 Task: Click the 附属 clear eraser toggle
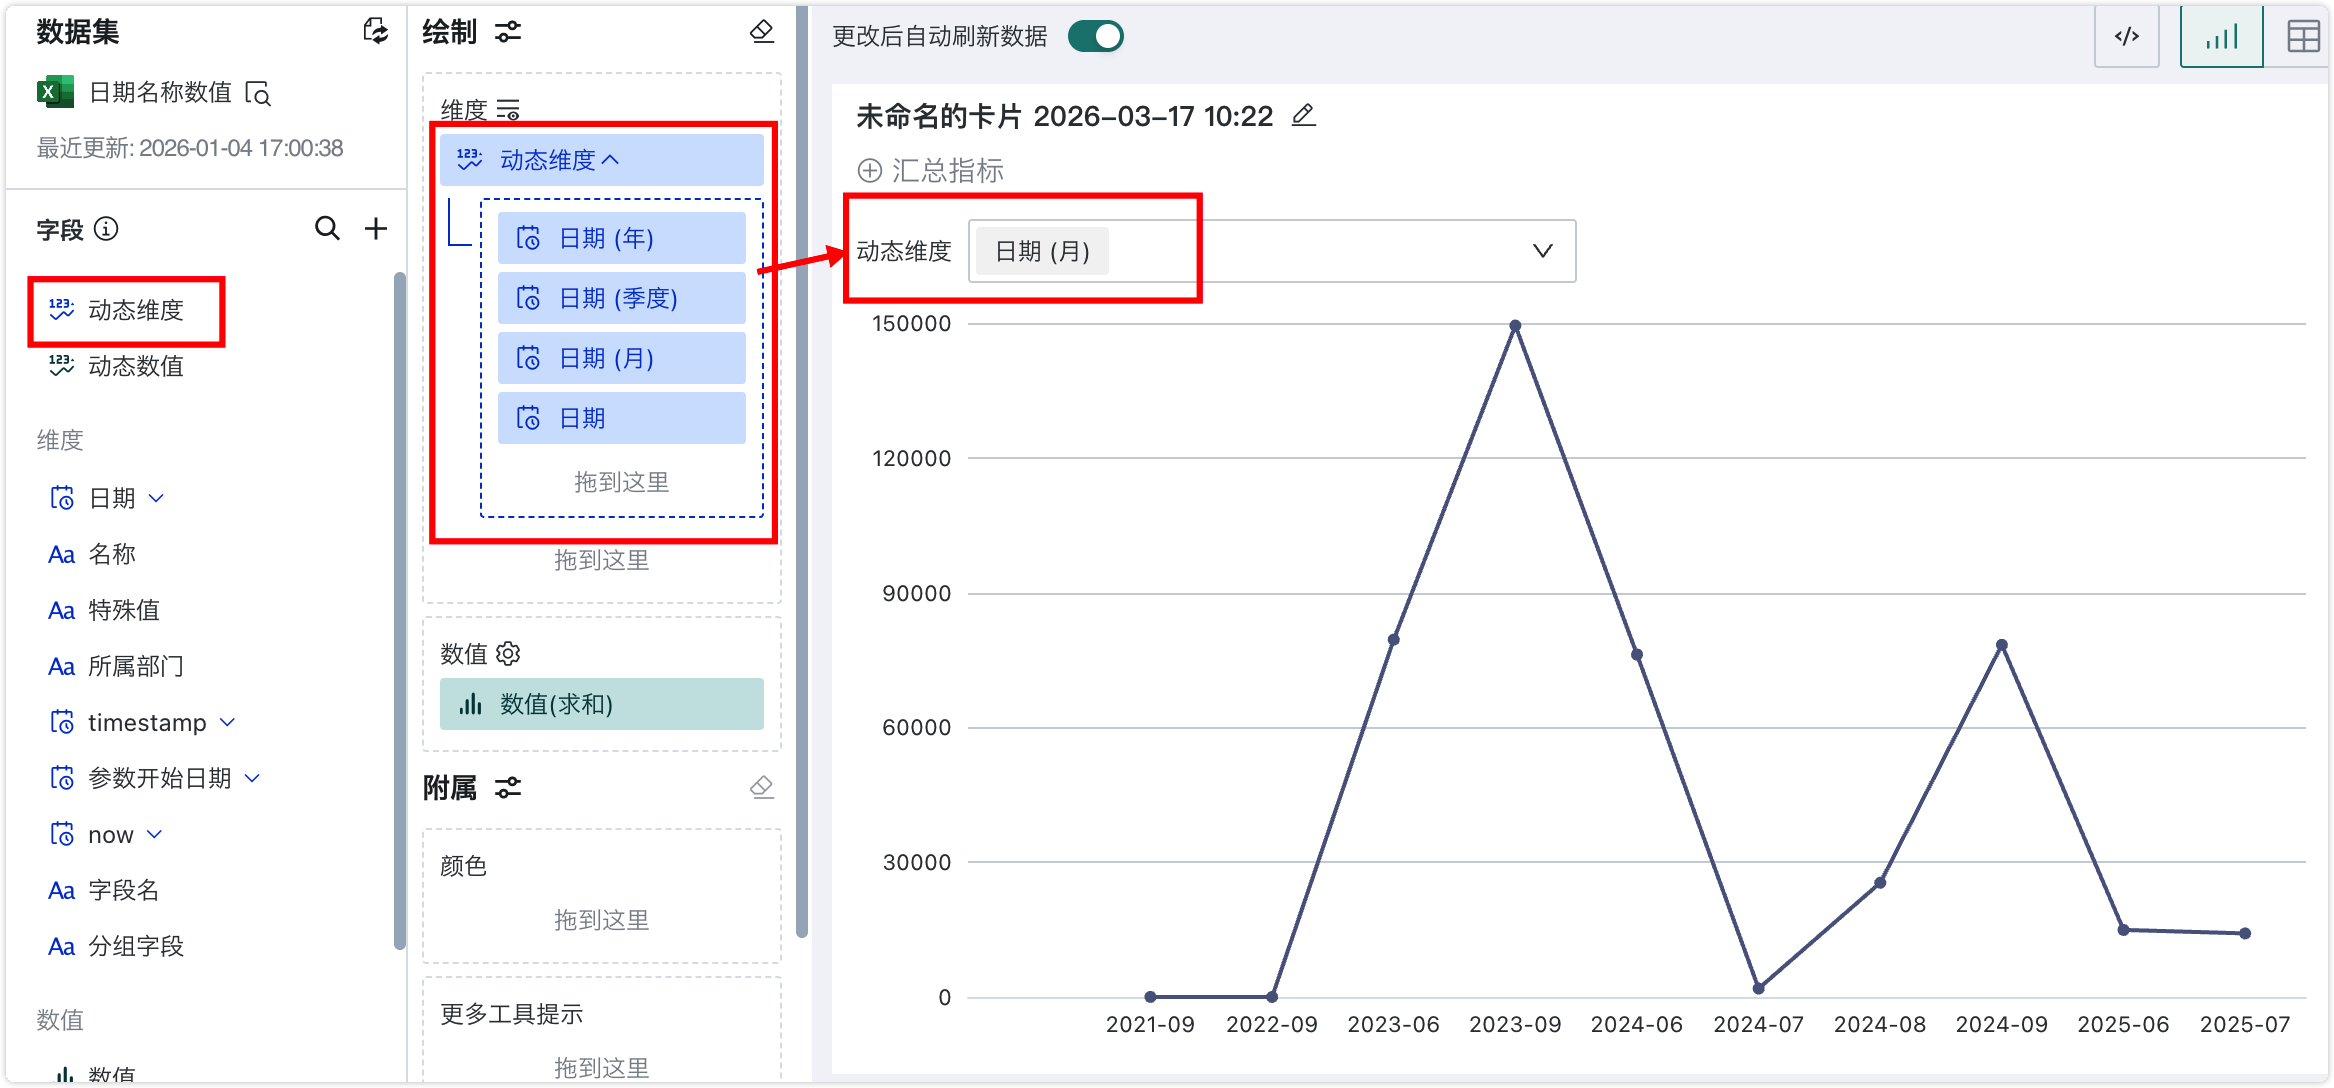(762, 788)
